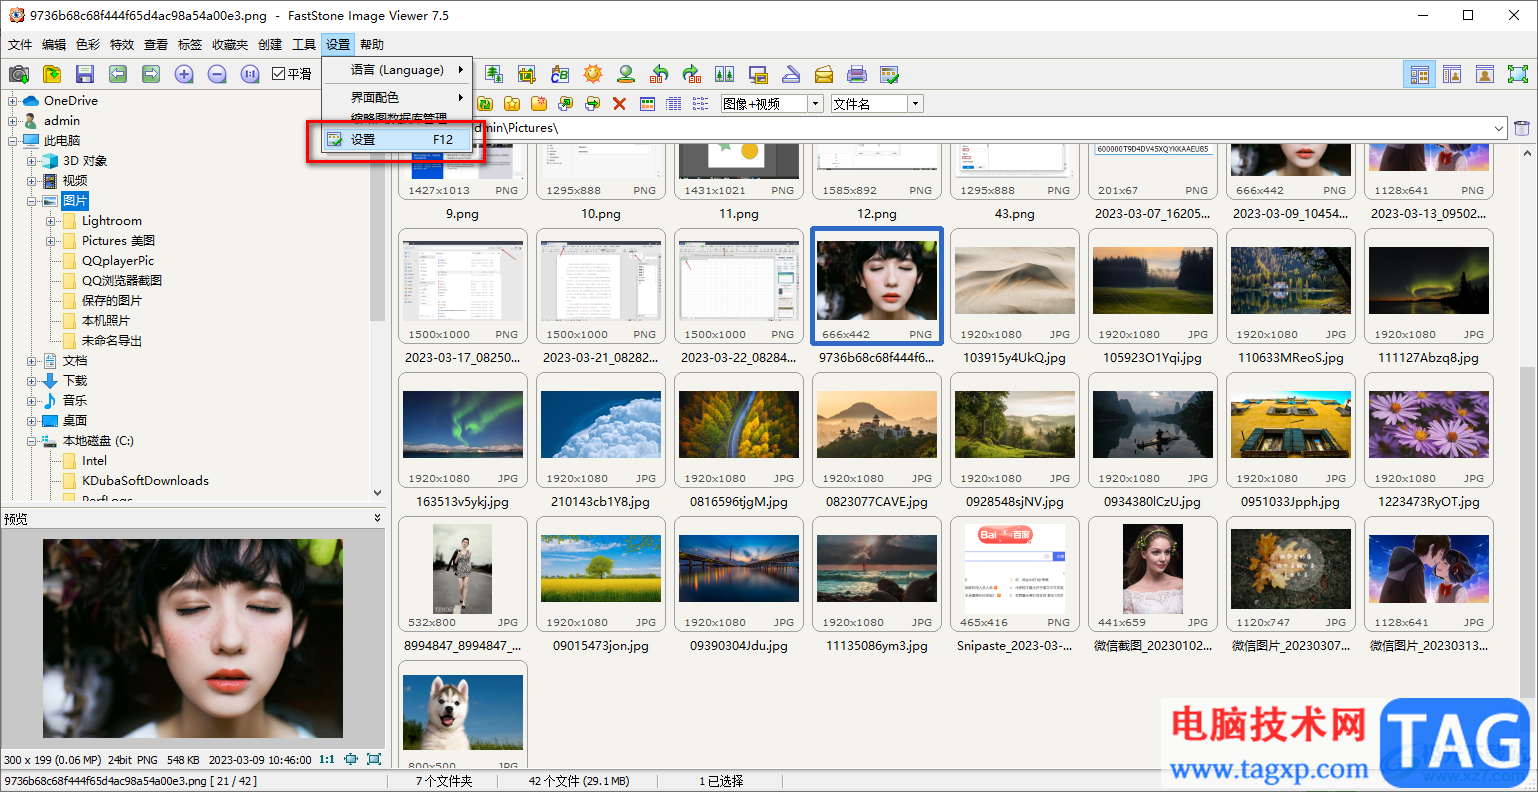Expand the Lightroom folder node
Image resolution: width=1538 pixels, height=792 pixels.
51,221
